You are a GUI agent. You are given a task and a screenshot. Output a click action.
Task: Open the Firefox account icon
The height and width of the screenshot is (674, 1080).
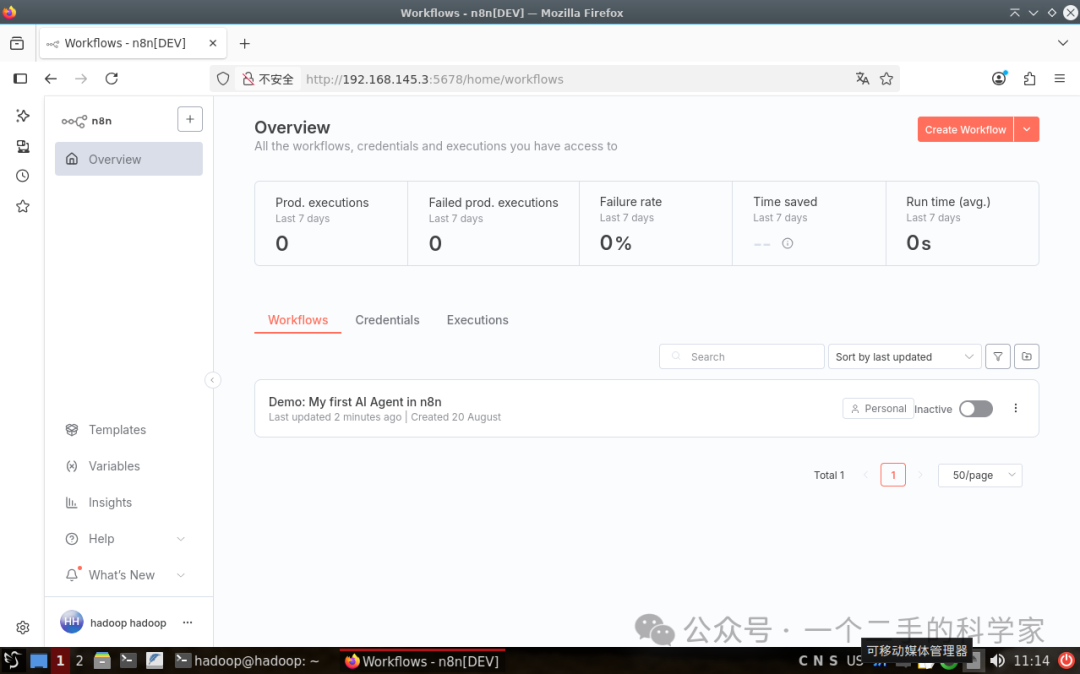click(999, 78)
